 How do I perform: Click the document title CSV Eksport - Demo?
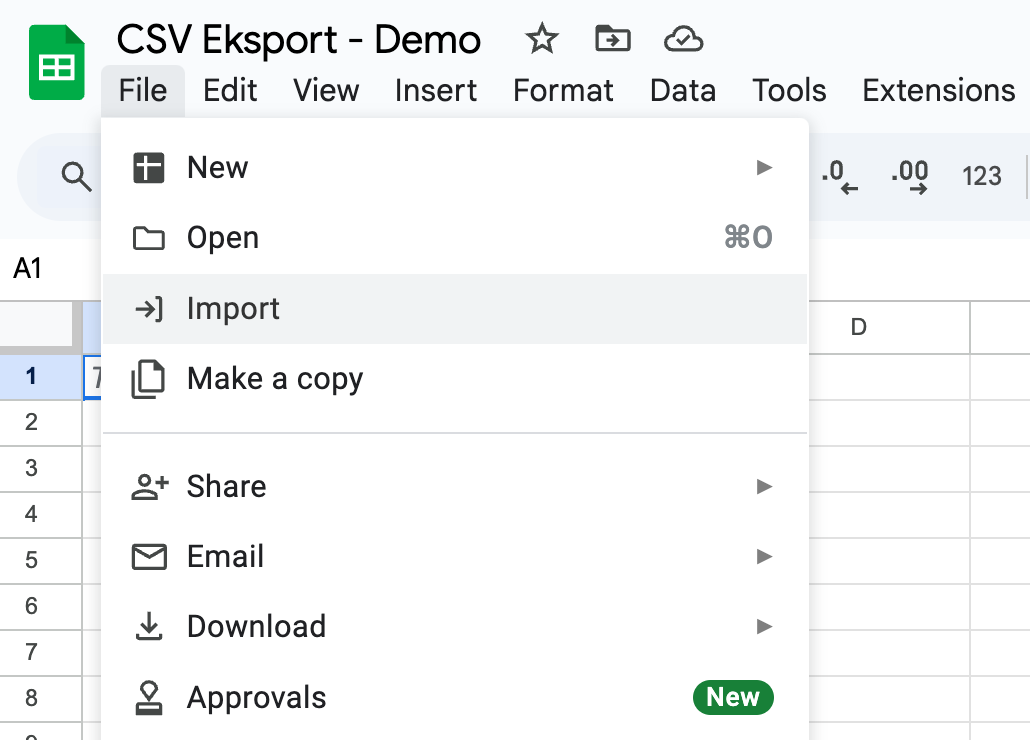pos(299,39)
